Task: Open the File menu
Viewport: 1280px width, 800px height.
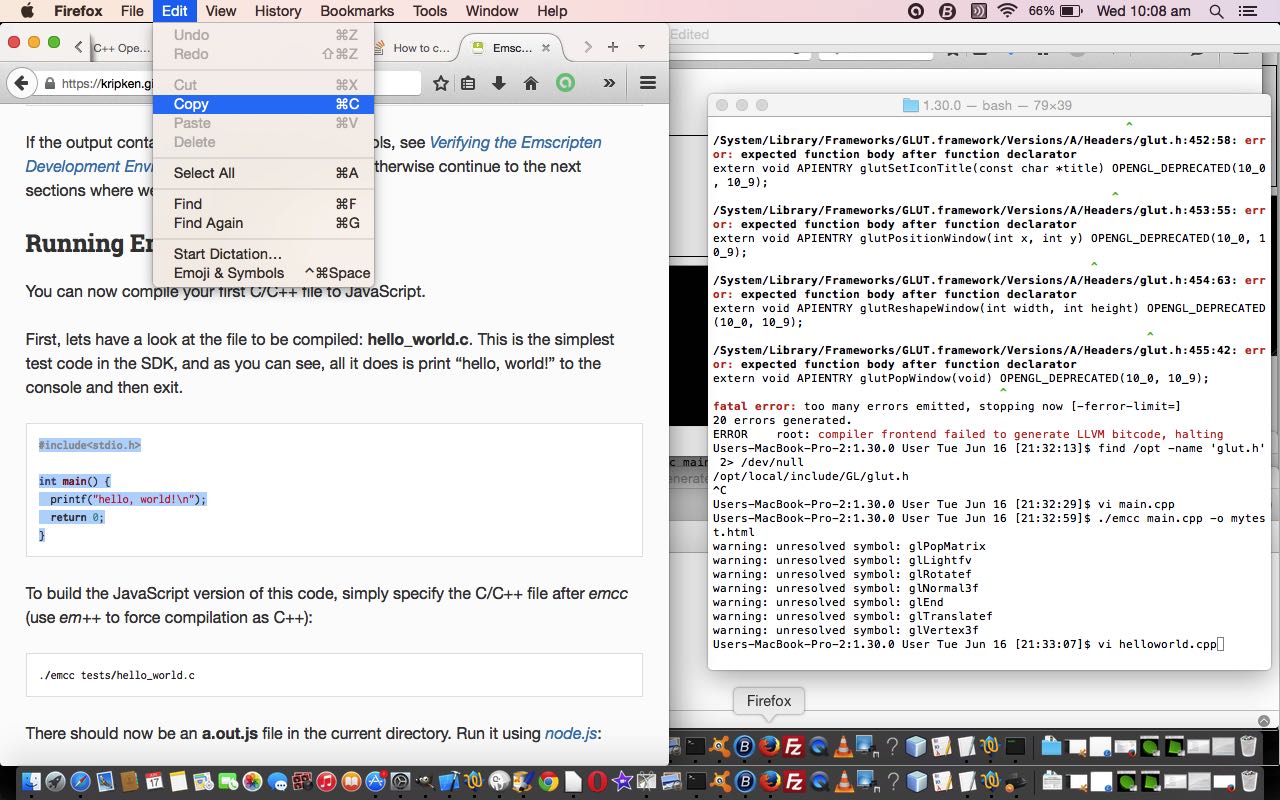Action: coord(132,11)
